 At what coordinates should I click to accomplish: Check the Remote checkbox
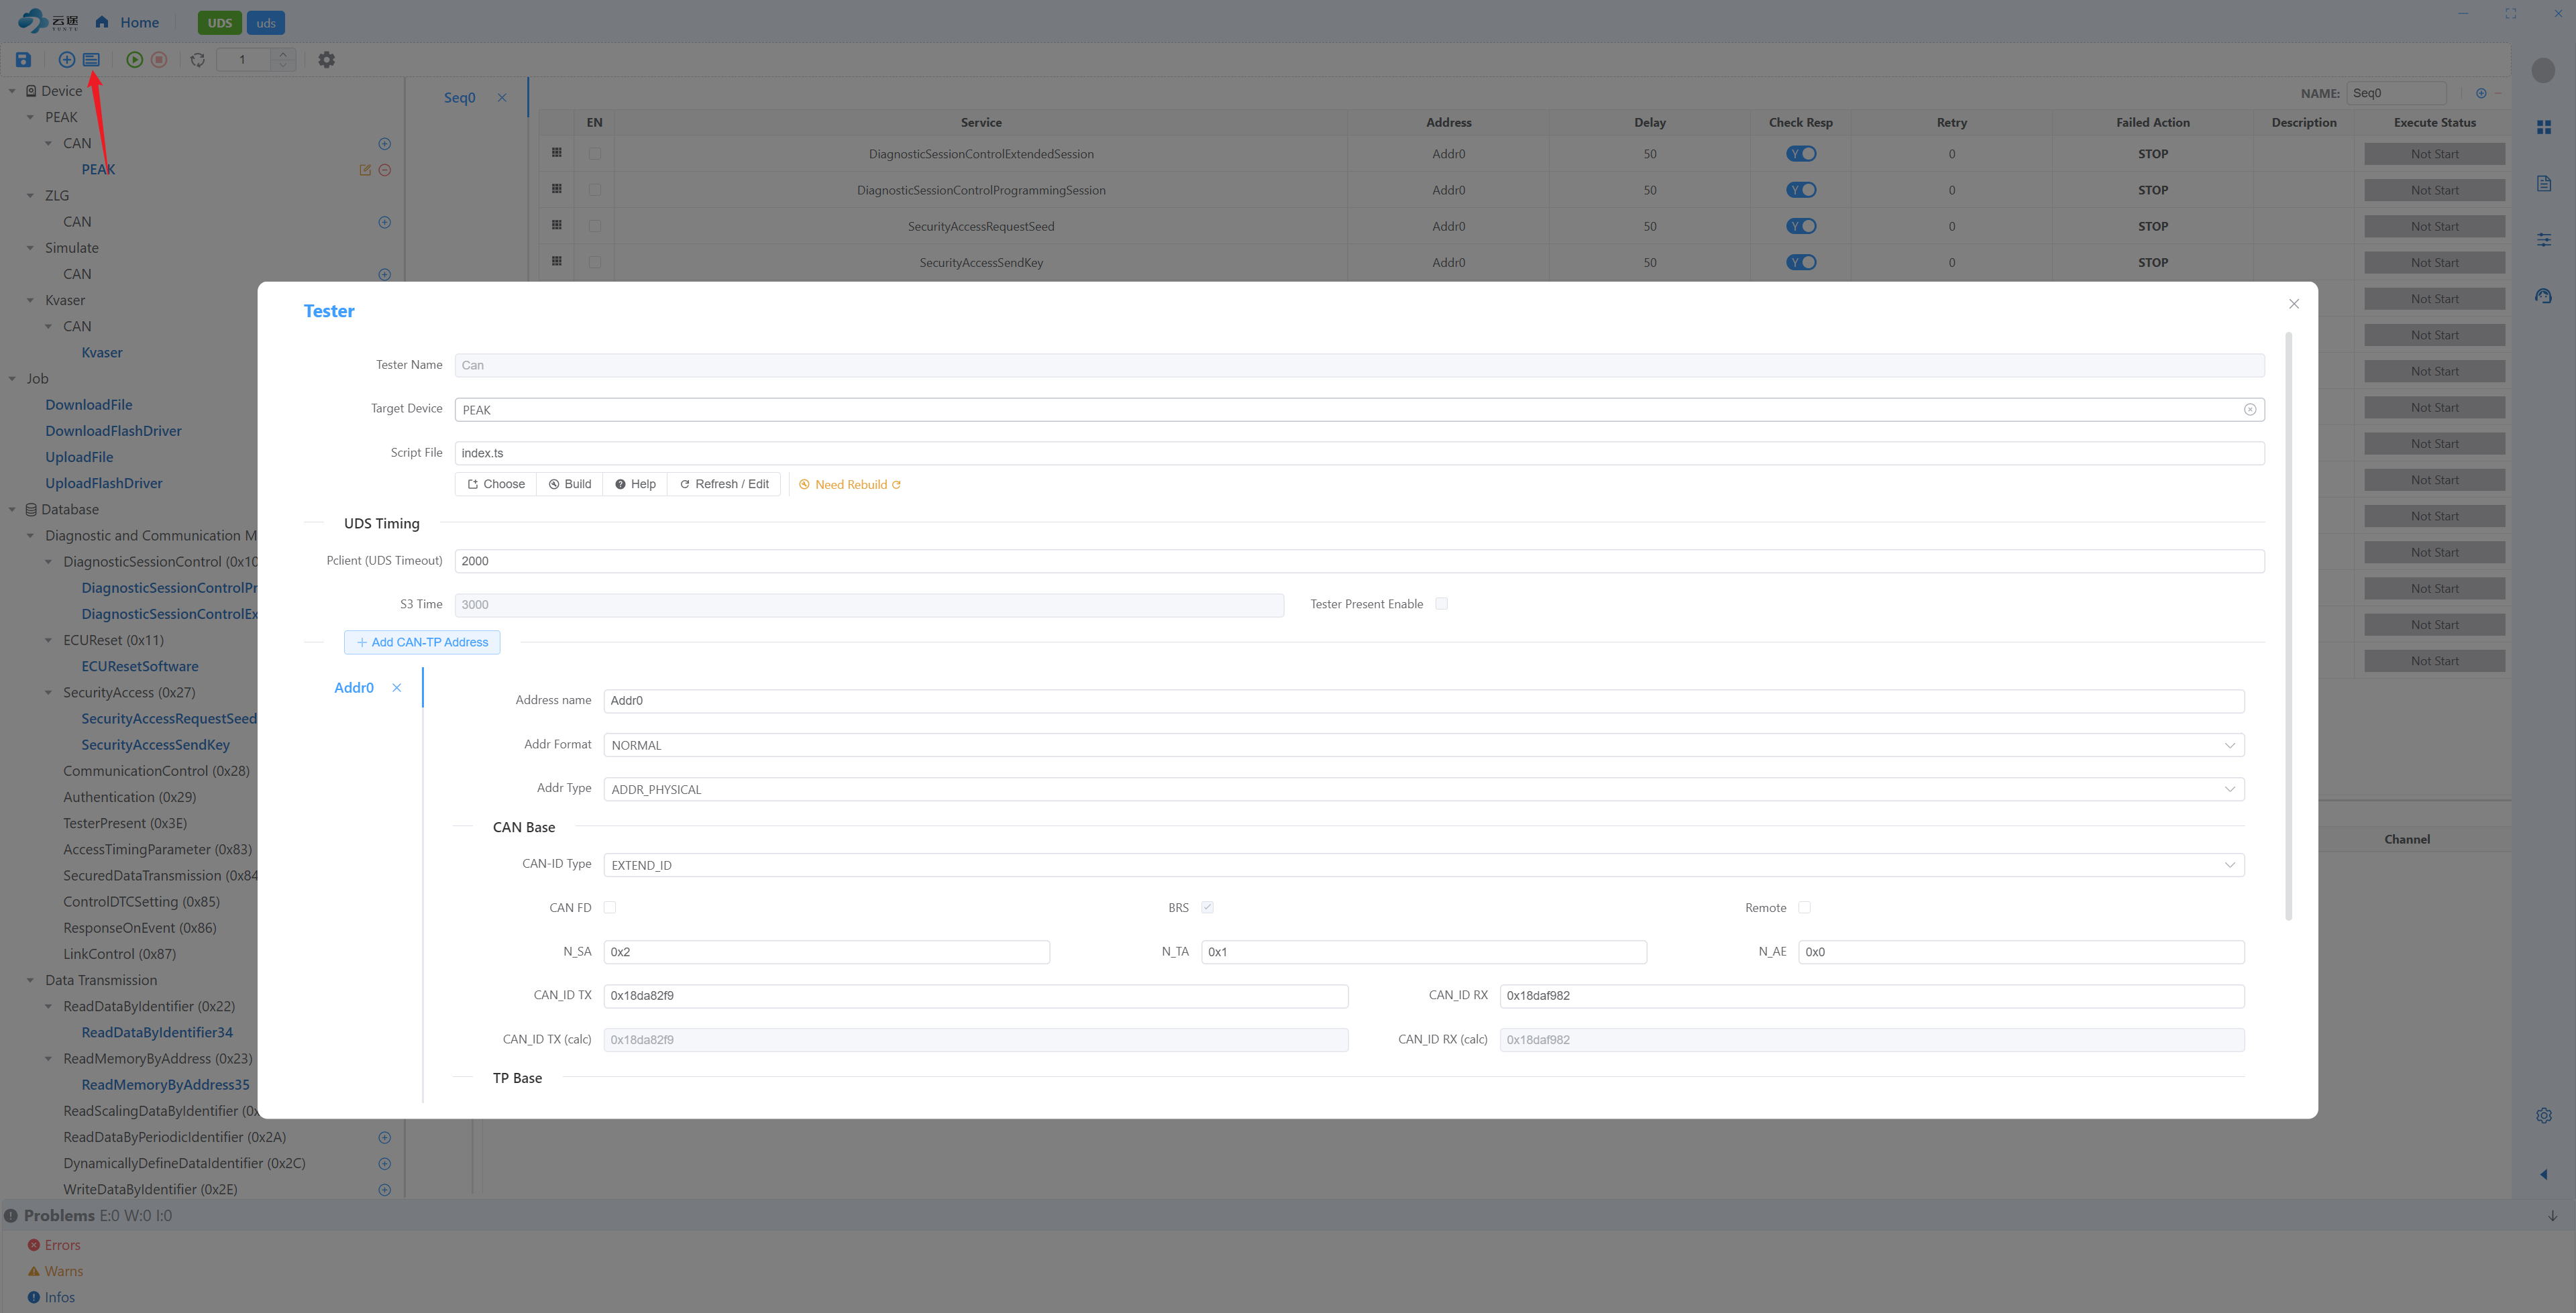pos(1804,907)
